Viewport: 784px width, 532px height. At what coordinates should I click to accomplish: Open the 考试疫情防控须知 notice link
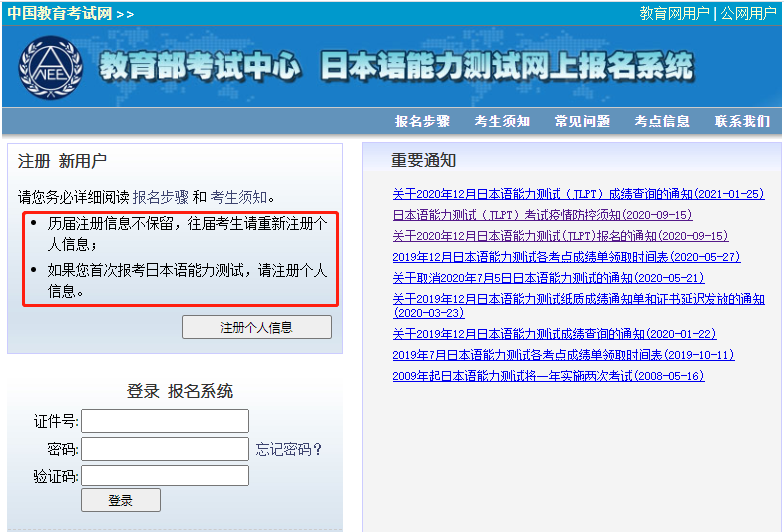coord(541,215)
